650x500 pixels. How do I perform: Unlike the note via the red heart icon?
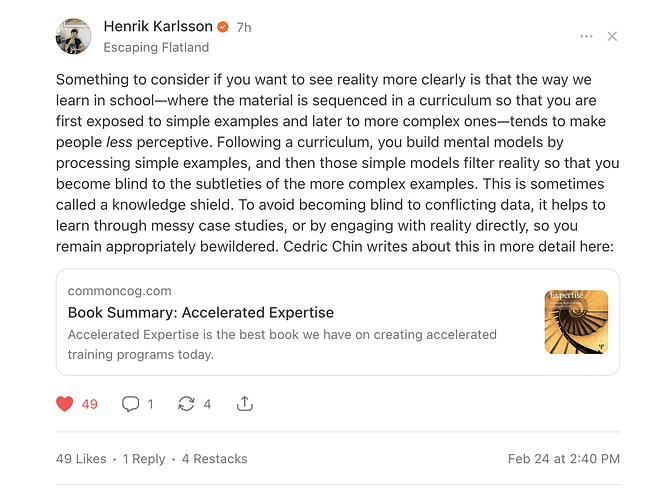[65, 404]
